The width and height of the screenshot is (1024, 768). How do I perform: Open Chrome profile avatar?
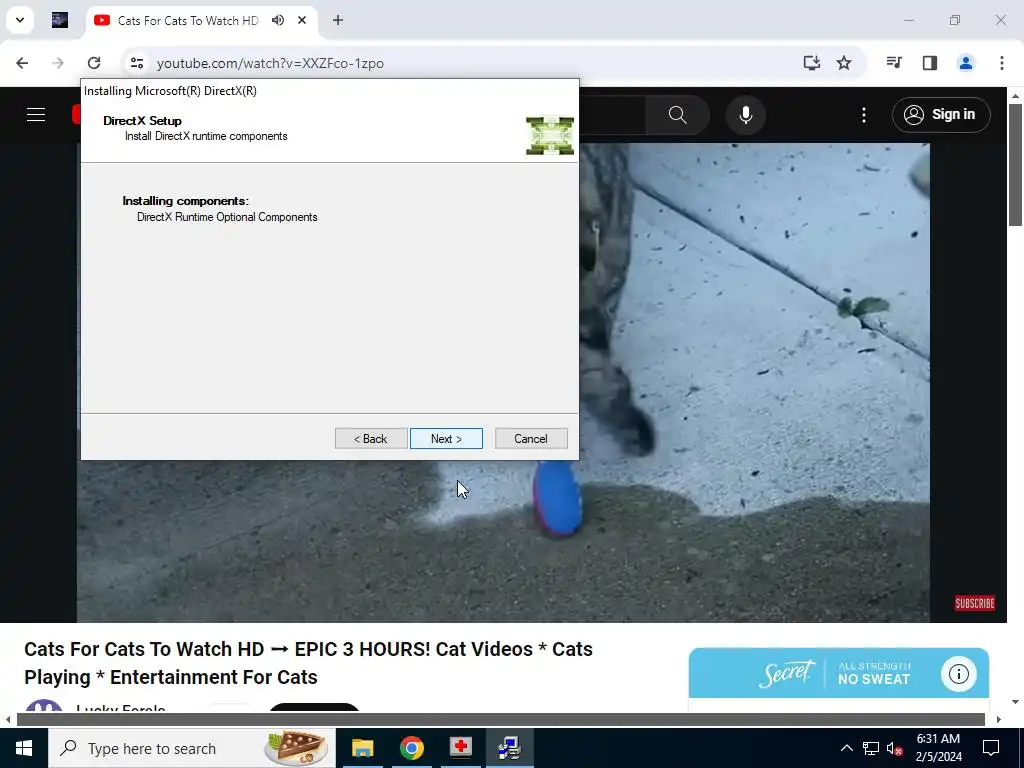pos(966,63)
